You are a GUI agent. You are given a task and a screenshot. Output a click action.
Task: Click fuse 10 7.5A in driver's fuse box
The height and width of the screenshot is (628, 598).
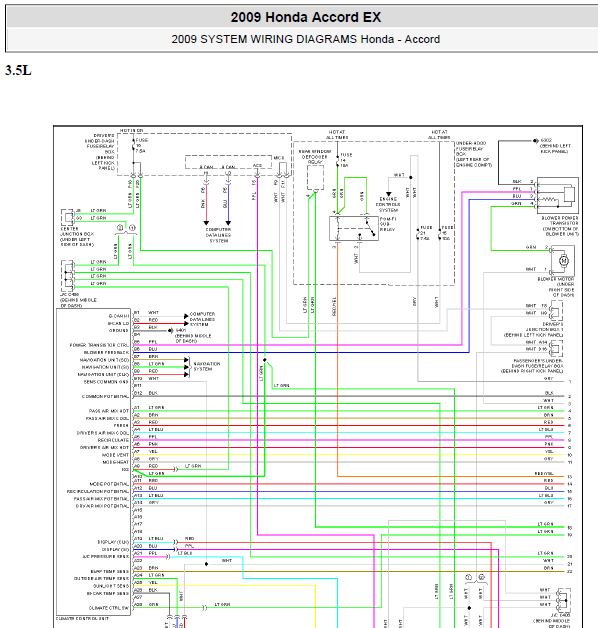coord(134,146)
